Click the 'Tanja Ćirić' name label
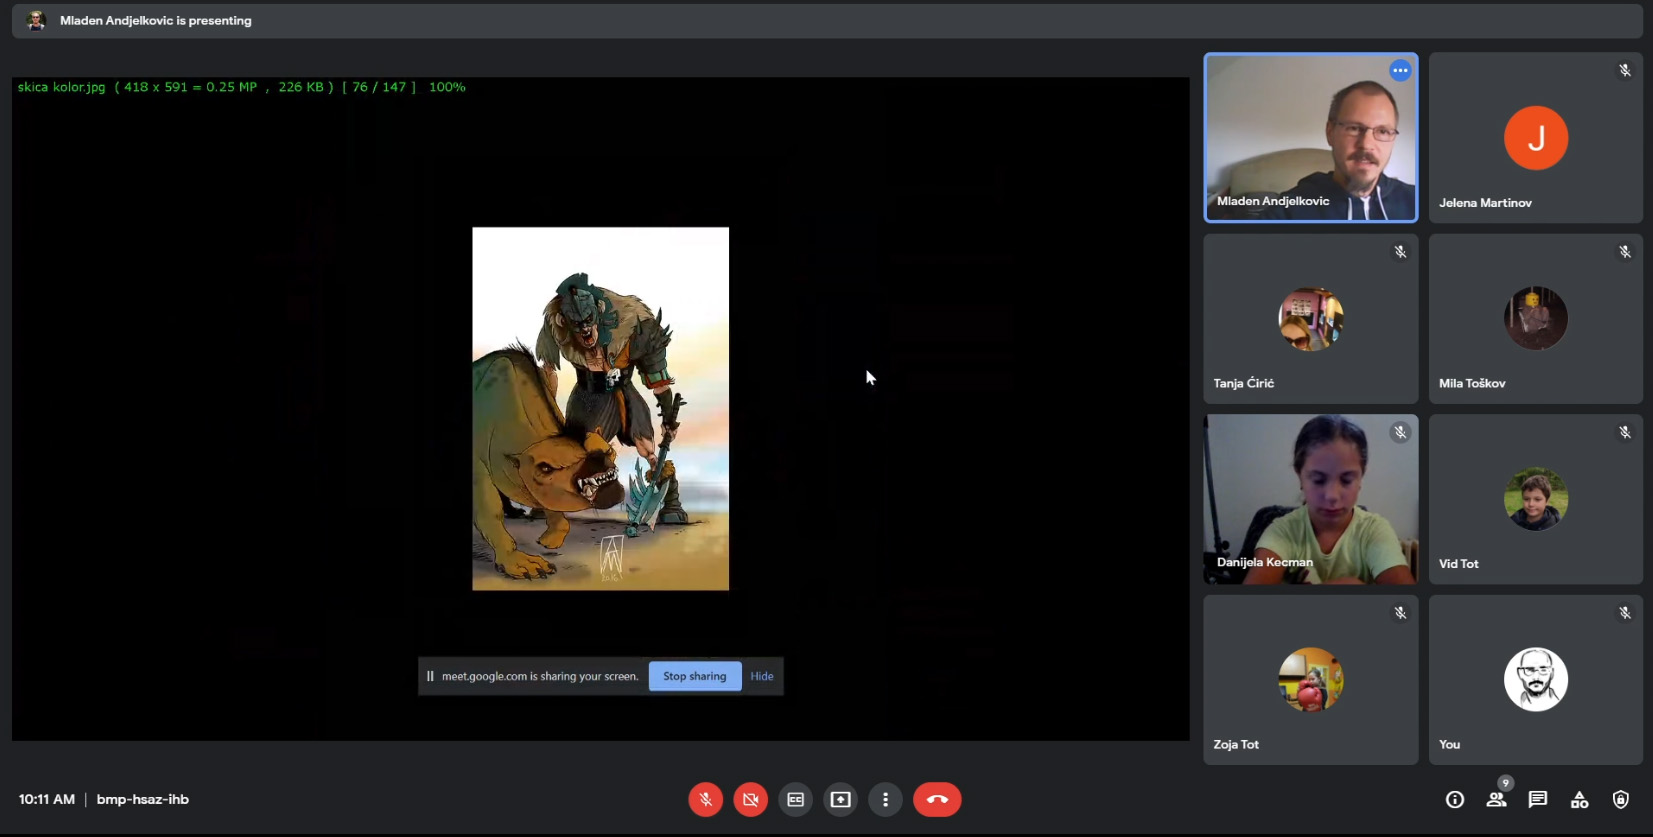Screen dimensions: 1653x837 coord(1244,383)
